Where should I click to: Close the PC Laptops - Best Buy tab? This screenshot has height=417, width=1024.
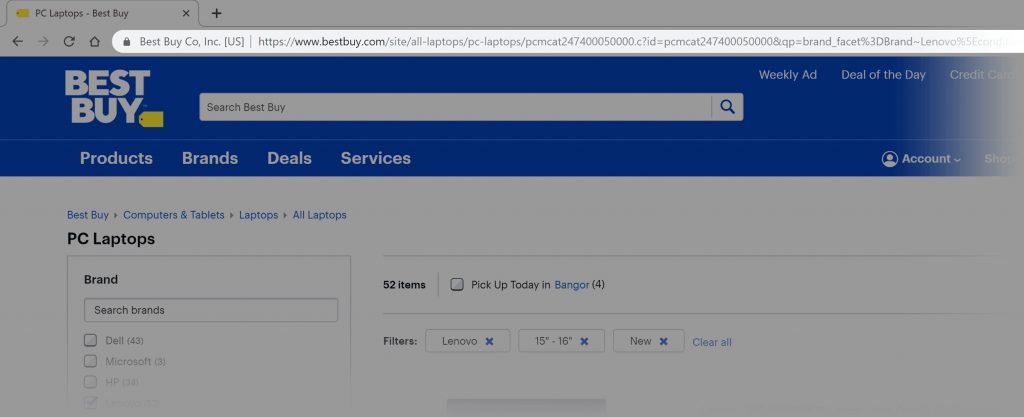(x=186, y=13)
